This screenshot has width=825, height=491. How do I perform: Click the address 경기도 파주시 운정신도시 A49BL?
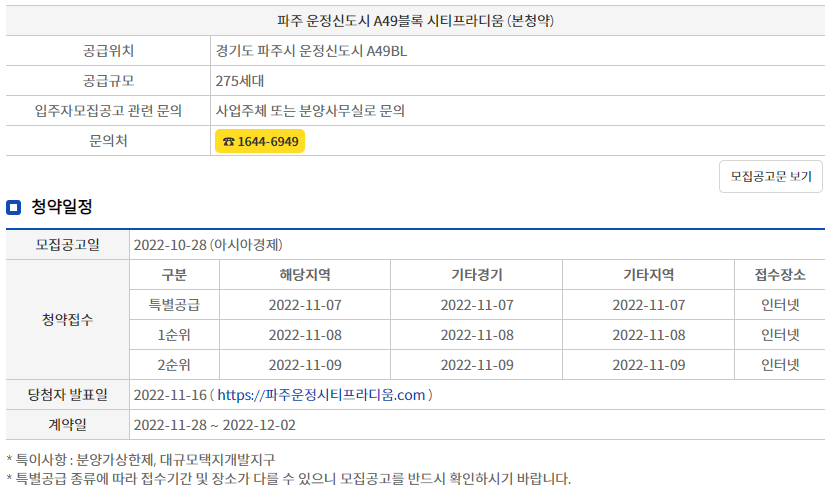tap(311, 51)
